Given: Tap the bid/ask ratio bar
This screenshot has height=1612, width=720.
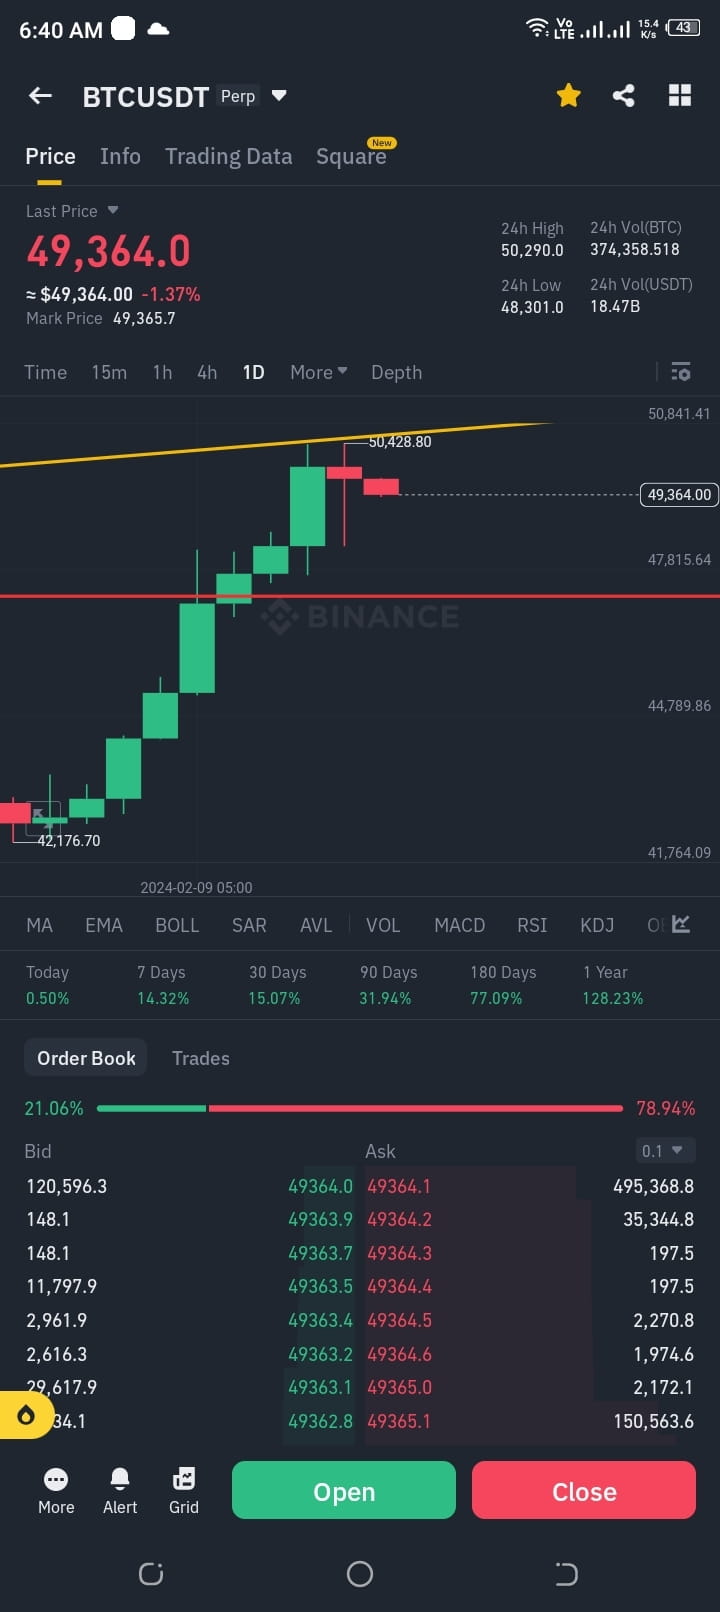Looking at the screenshot, I should (360, 1108).
